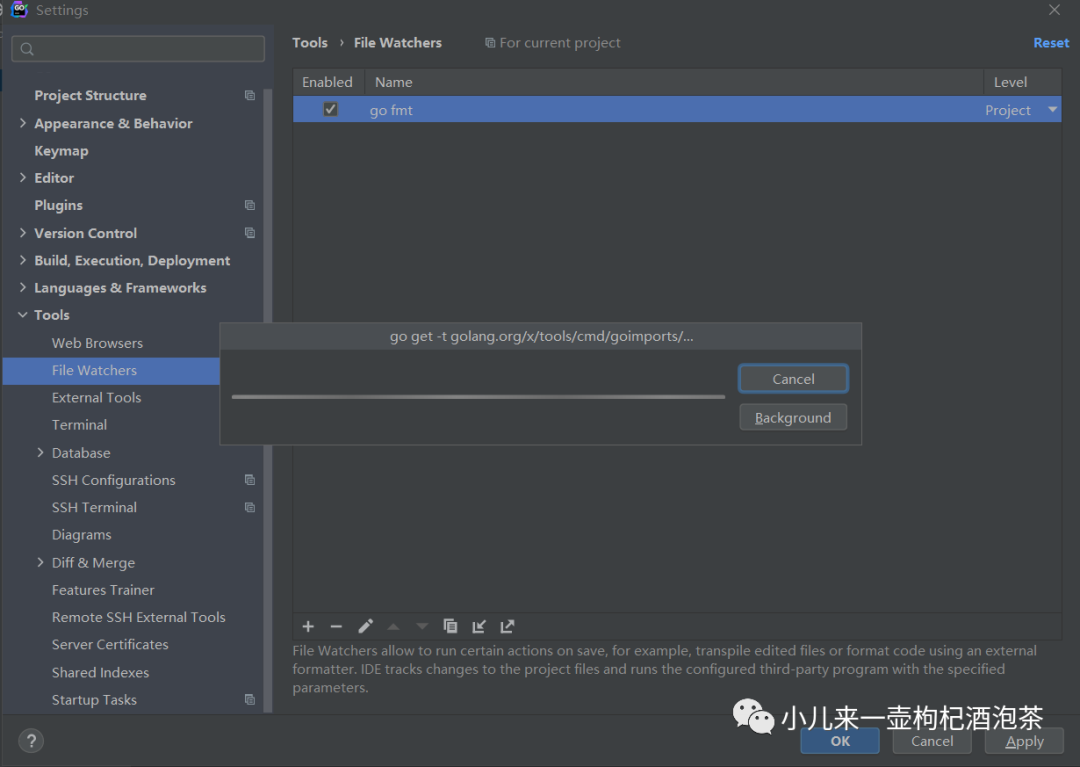Click the Move Up arrow icon

pyautogui.click(x=393, y=626)
